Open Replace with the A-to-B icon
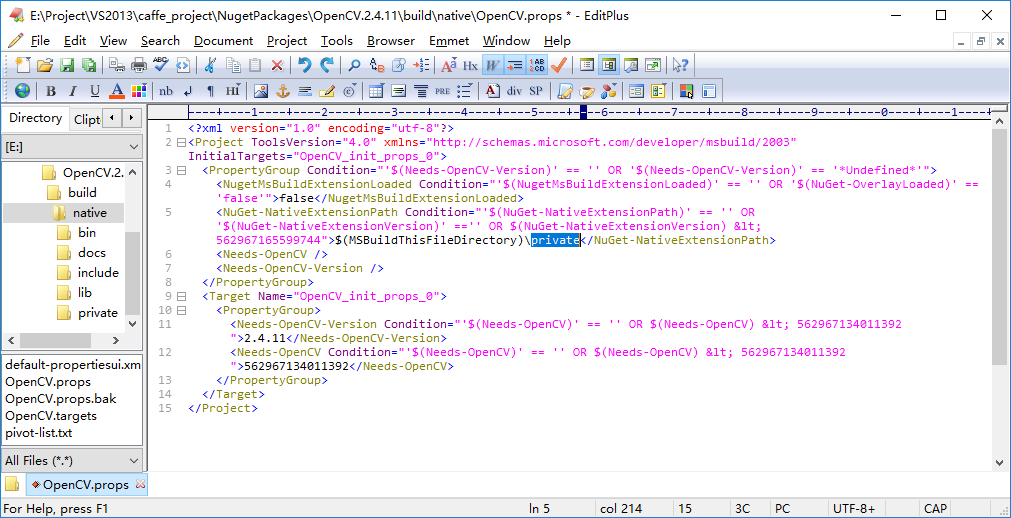 pyautogui.click(x=377, y=65)
